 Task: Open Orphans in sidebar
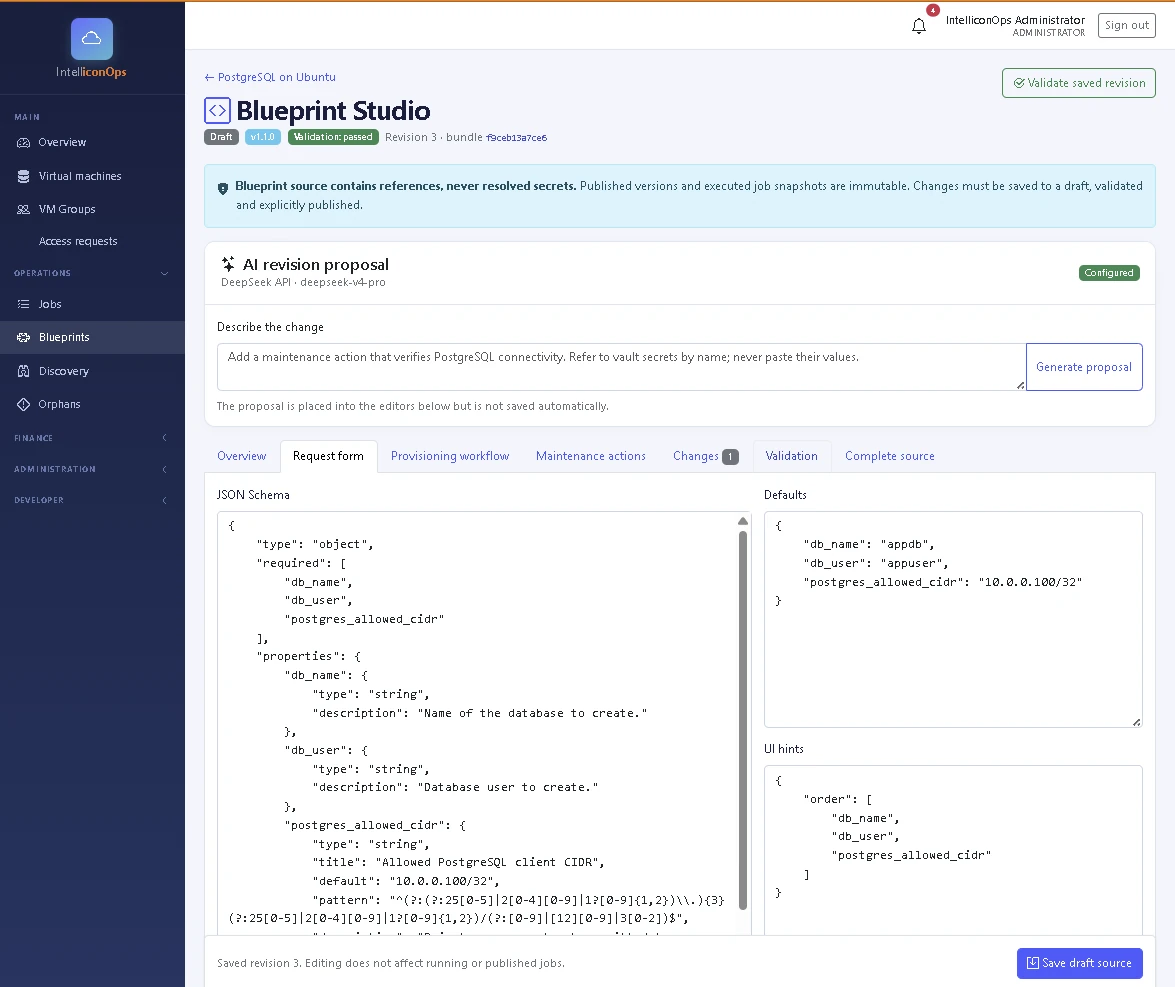click(x=92, y=404)
